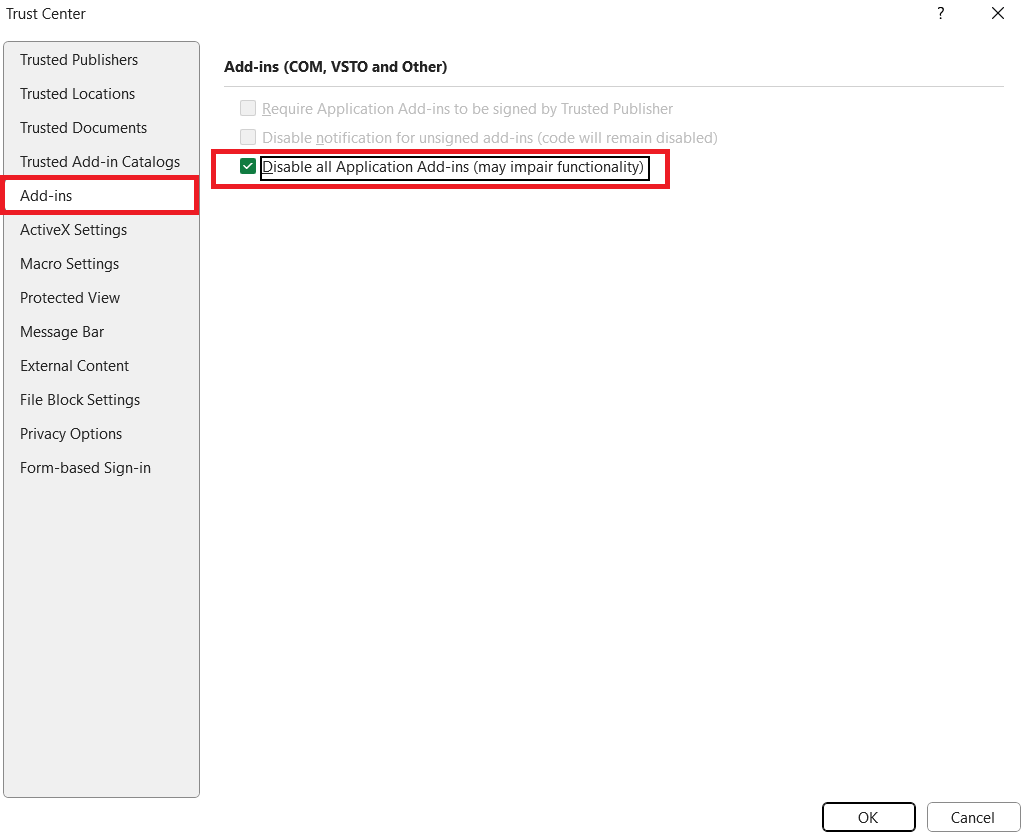Confirm settings with OK button

point(868,817)
